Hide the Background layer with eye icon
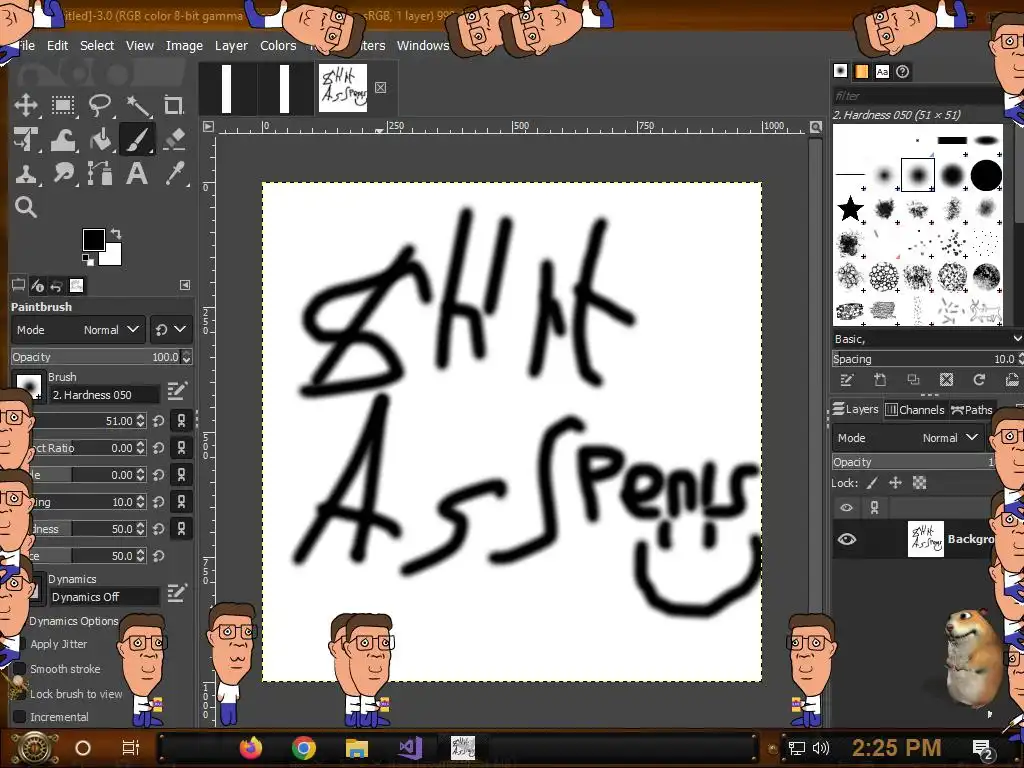This screenshot has height=768, width=1024. pyautogui.click(x=846, y=539)
